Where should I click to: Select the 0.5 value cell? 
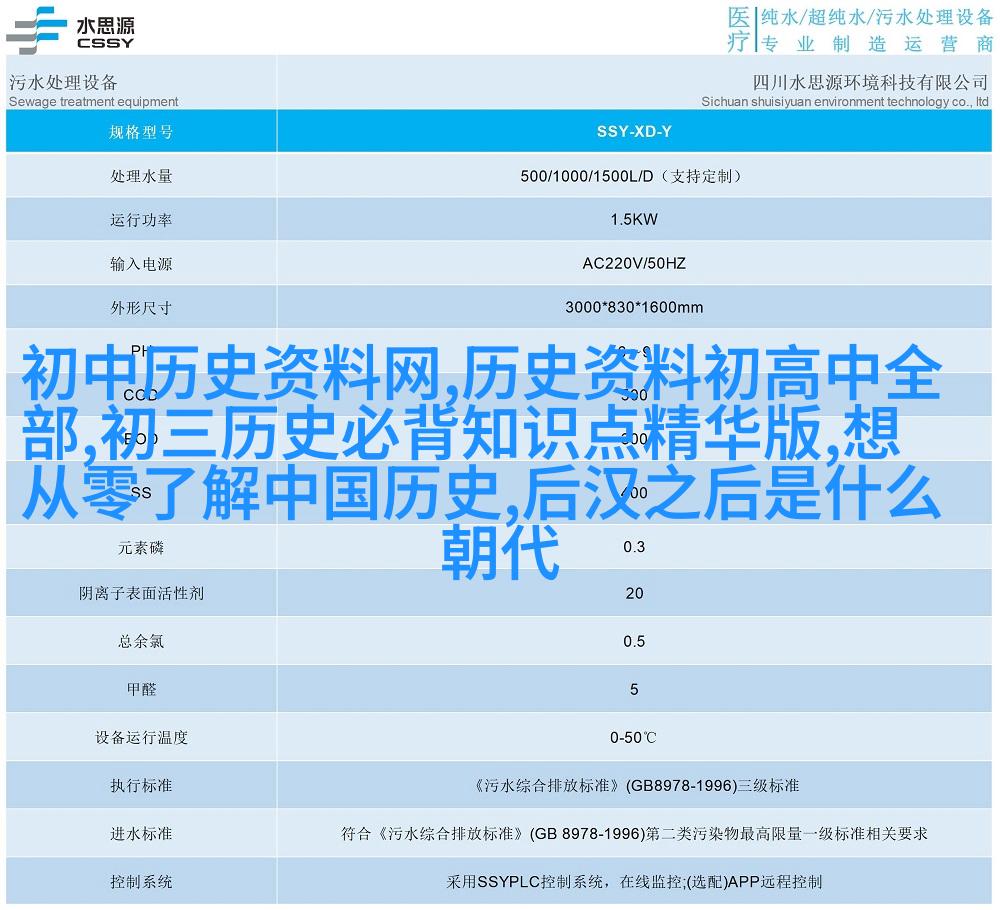click(x=635, y=641)
